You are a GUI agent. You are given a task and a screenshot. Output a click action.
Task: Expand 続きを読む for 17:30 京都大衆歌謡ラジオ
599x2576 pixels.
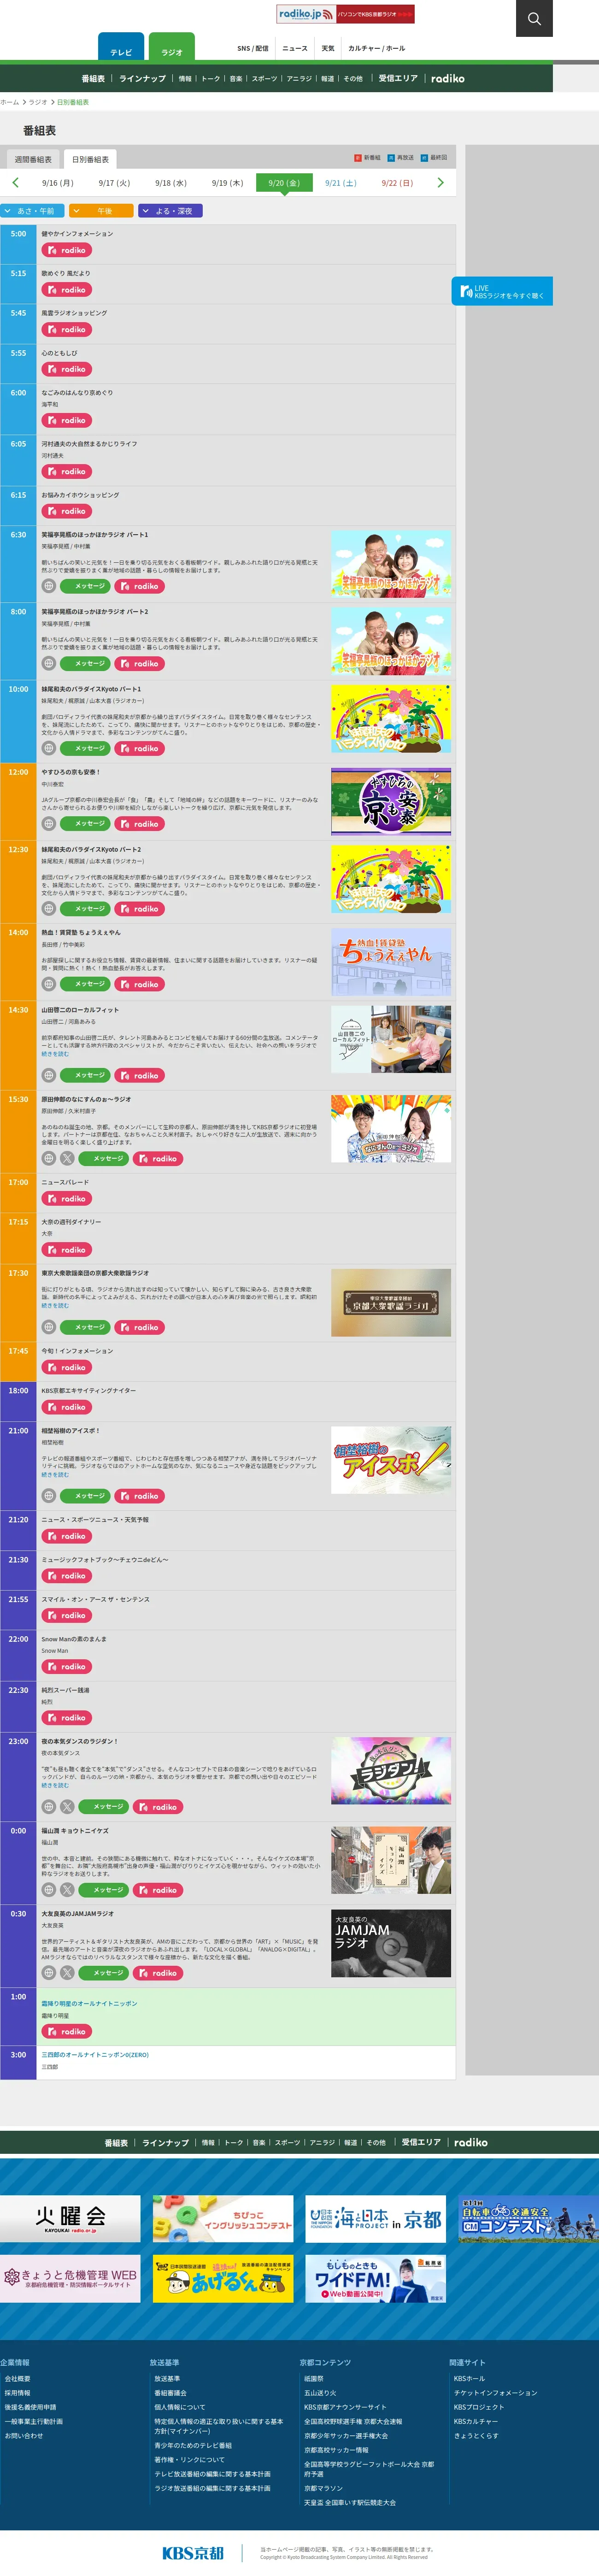[55, 1305]
